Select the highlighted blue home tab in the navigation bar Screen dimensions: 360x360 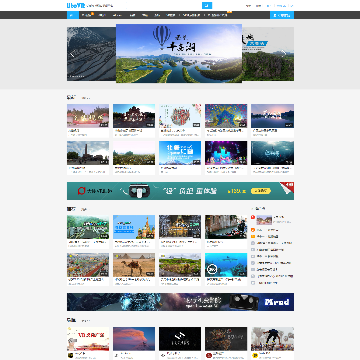(73, 15)
